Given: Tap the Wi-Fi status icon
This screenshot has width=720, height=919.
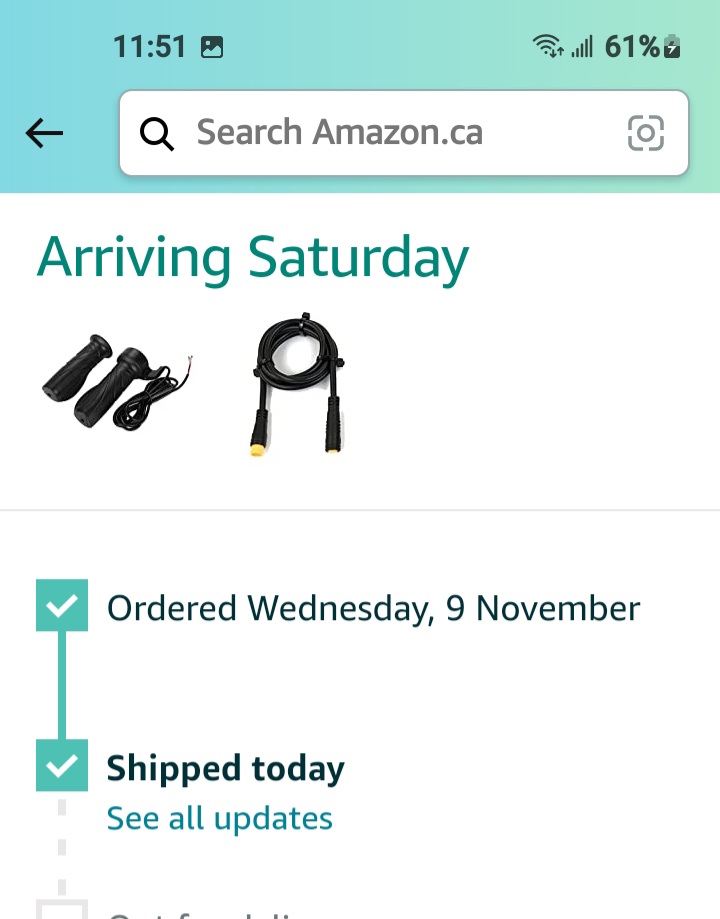Looking at the screenshot, I should (x=548, y=46).
